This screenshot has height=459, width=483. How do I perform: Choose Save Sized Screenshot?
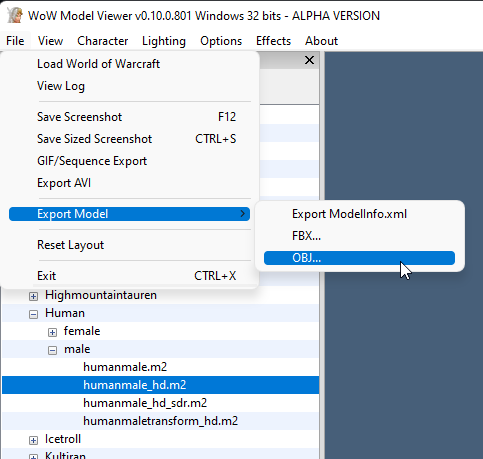coord(129,139)
